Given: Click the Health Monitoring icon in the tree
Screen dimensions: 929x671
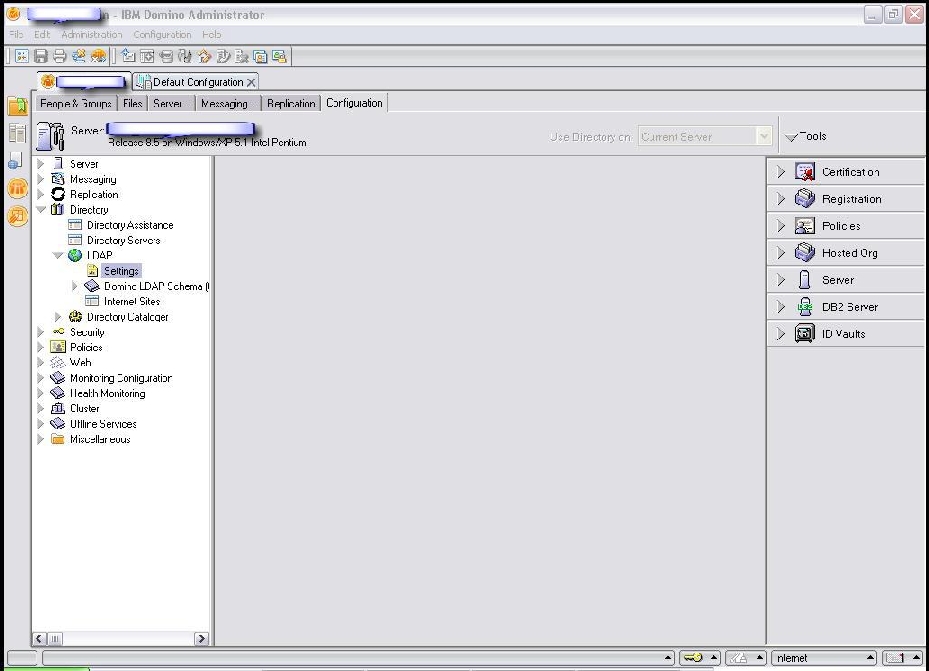Looking at the screenshot, I should [57, 393].
